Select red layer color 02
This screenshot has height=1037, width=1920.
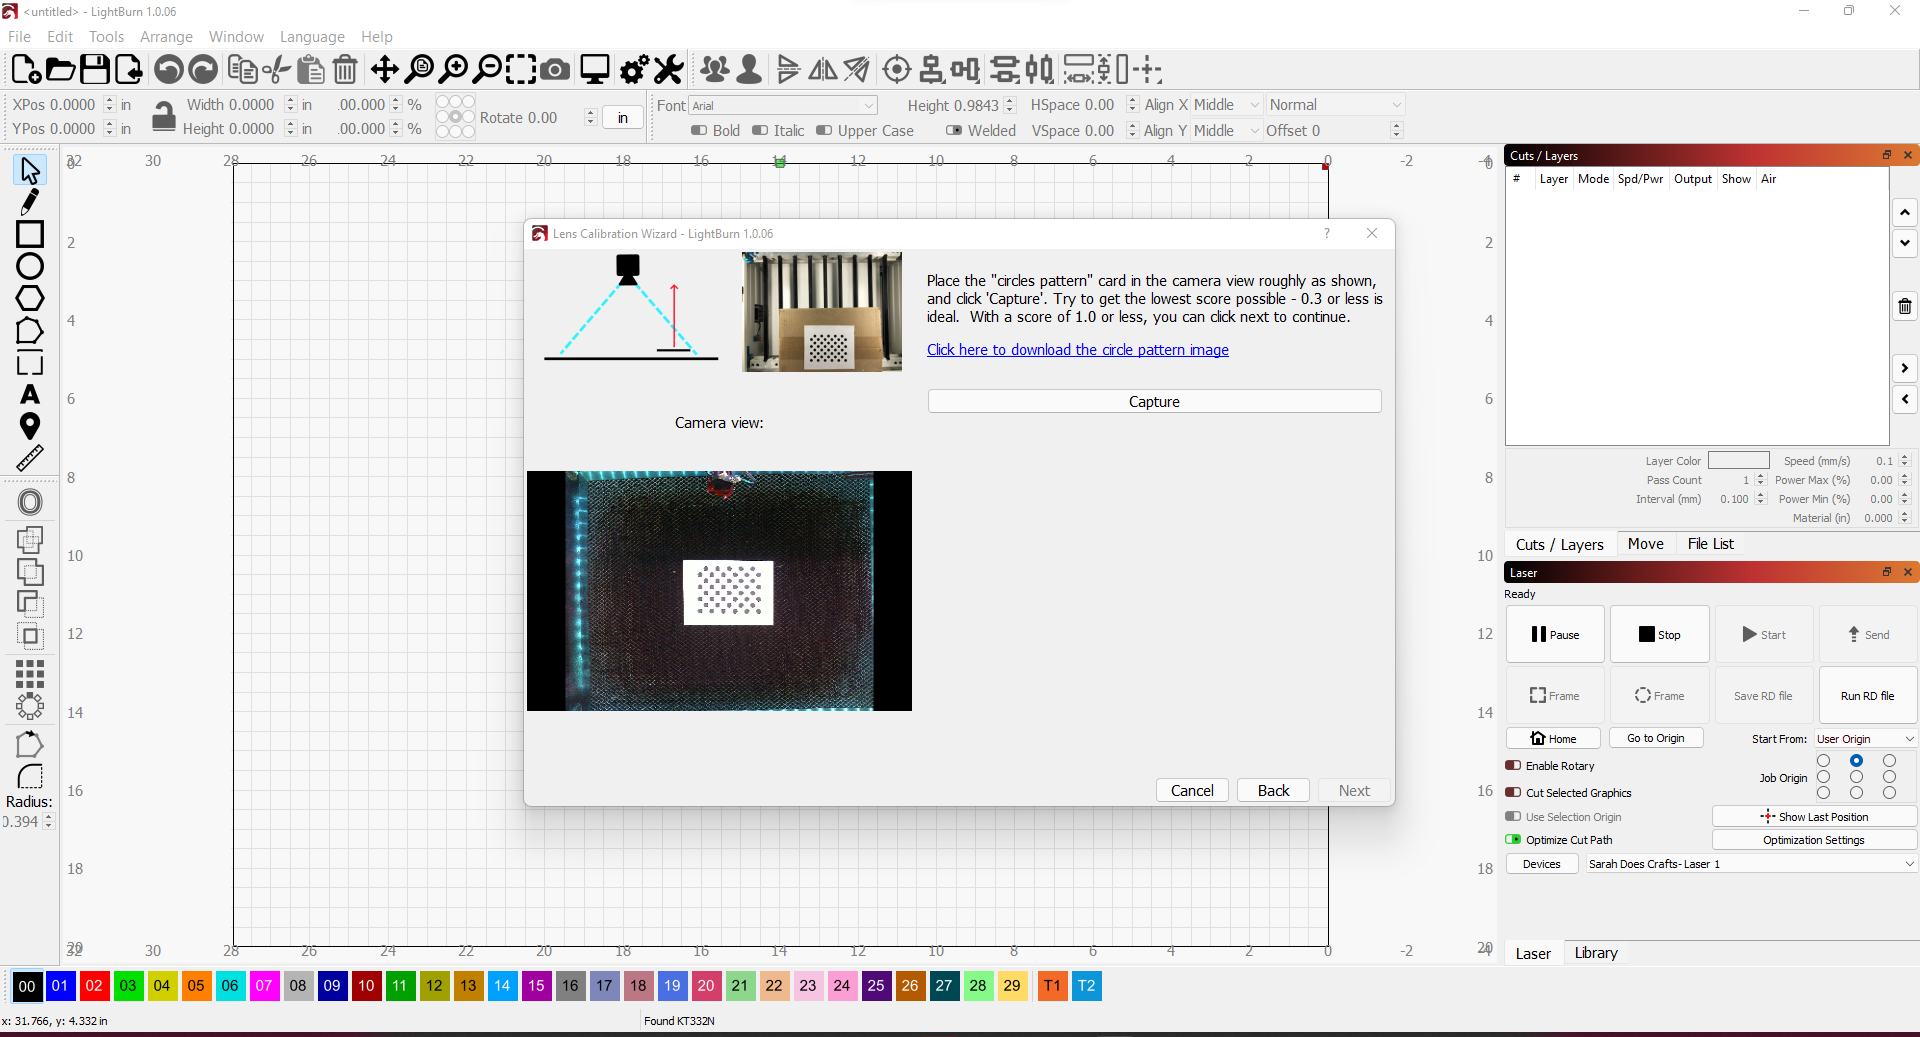click(94, 986)
